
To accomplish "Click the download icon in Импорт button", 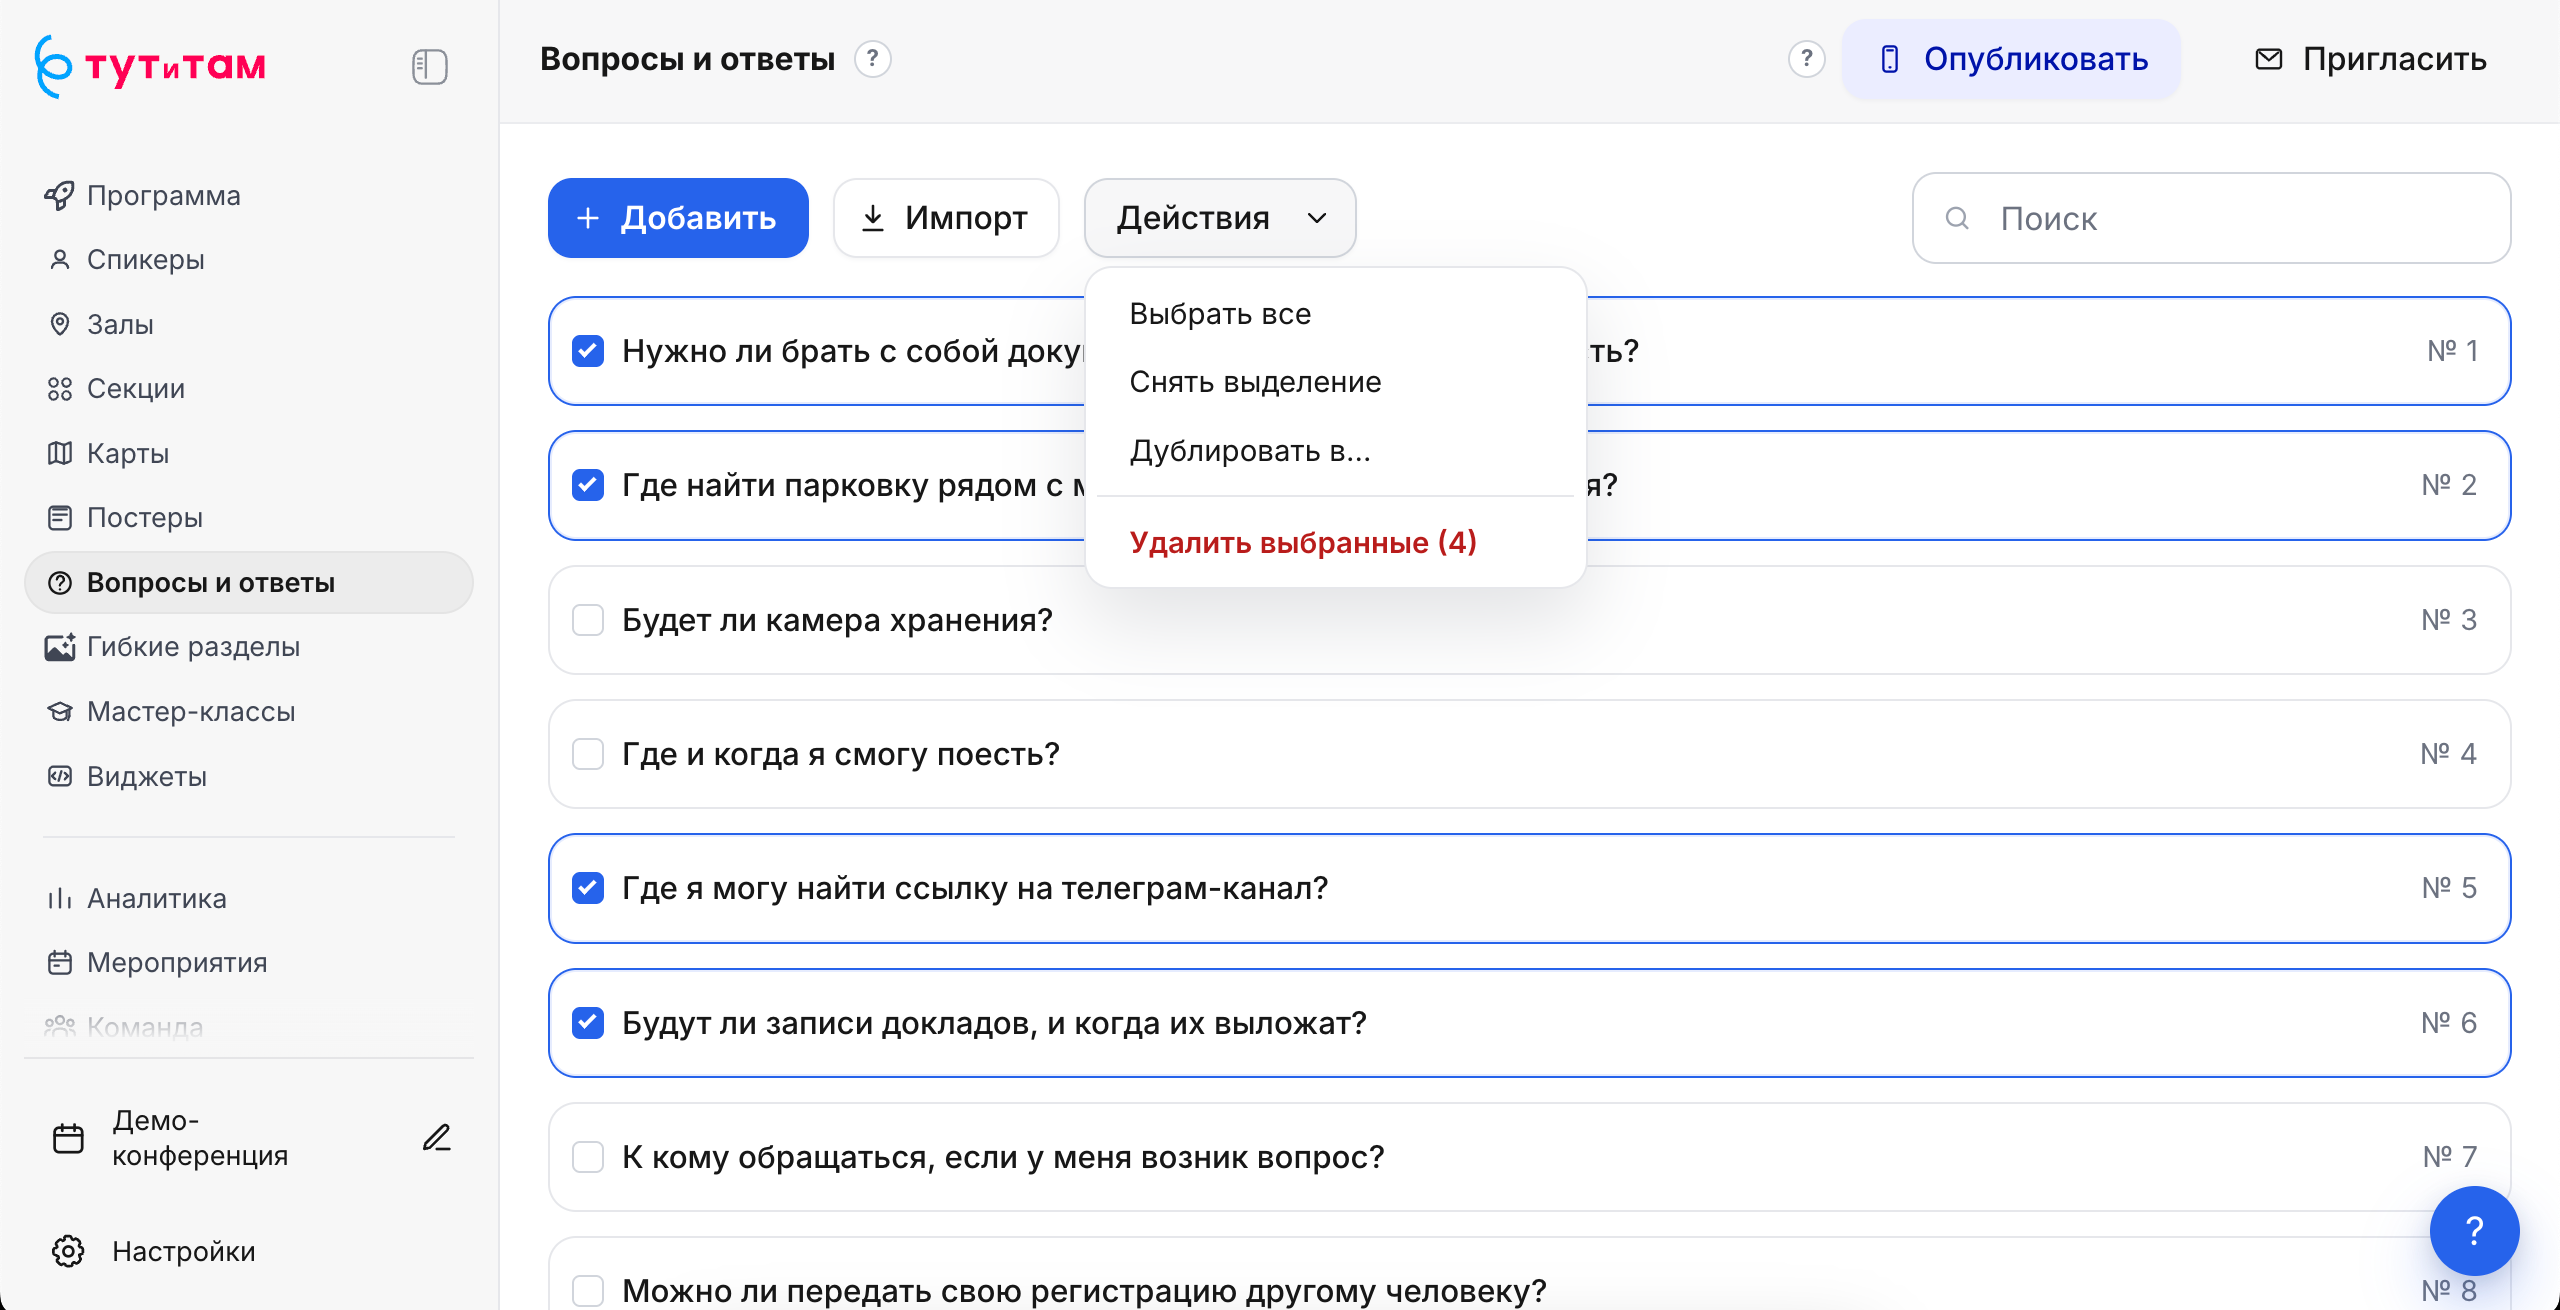I will (x=873, y=218).
